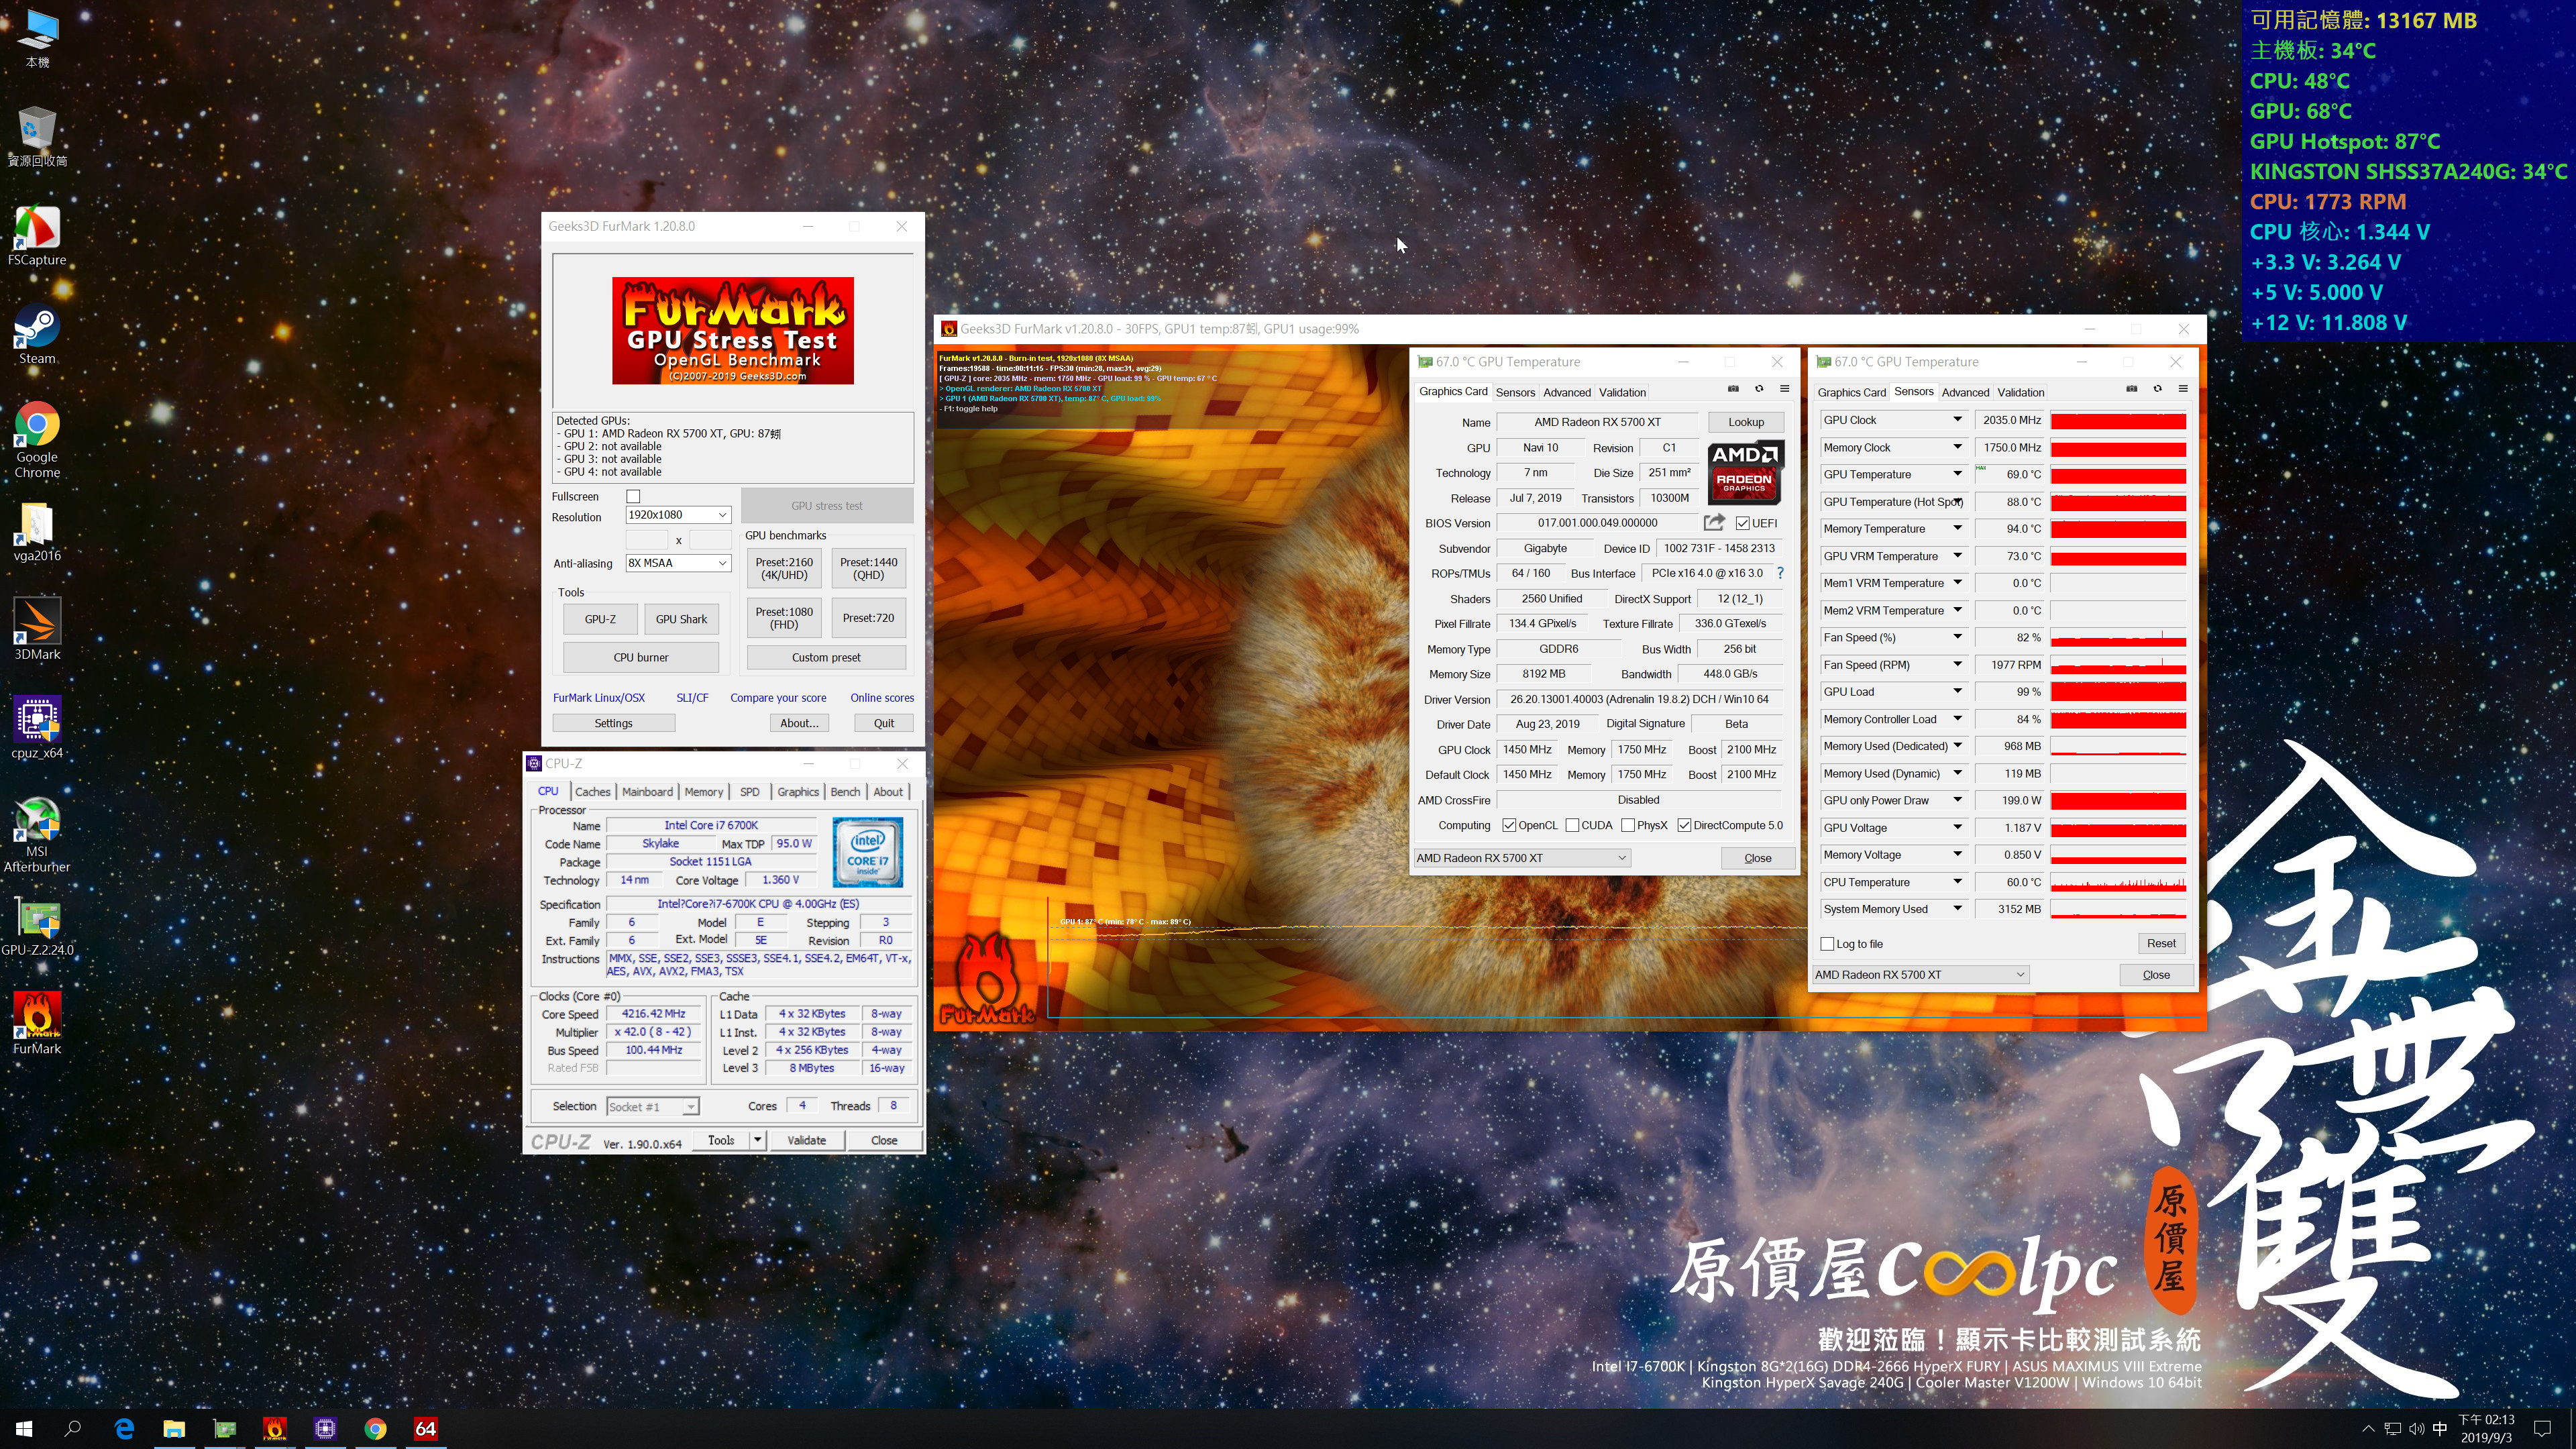Open the action center notification icon

(2543, 1428)
